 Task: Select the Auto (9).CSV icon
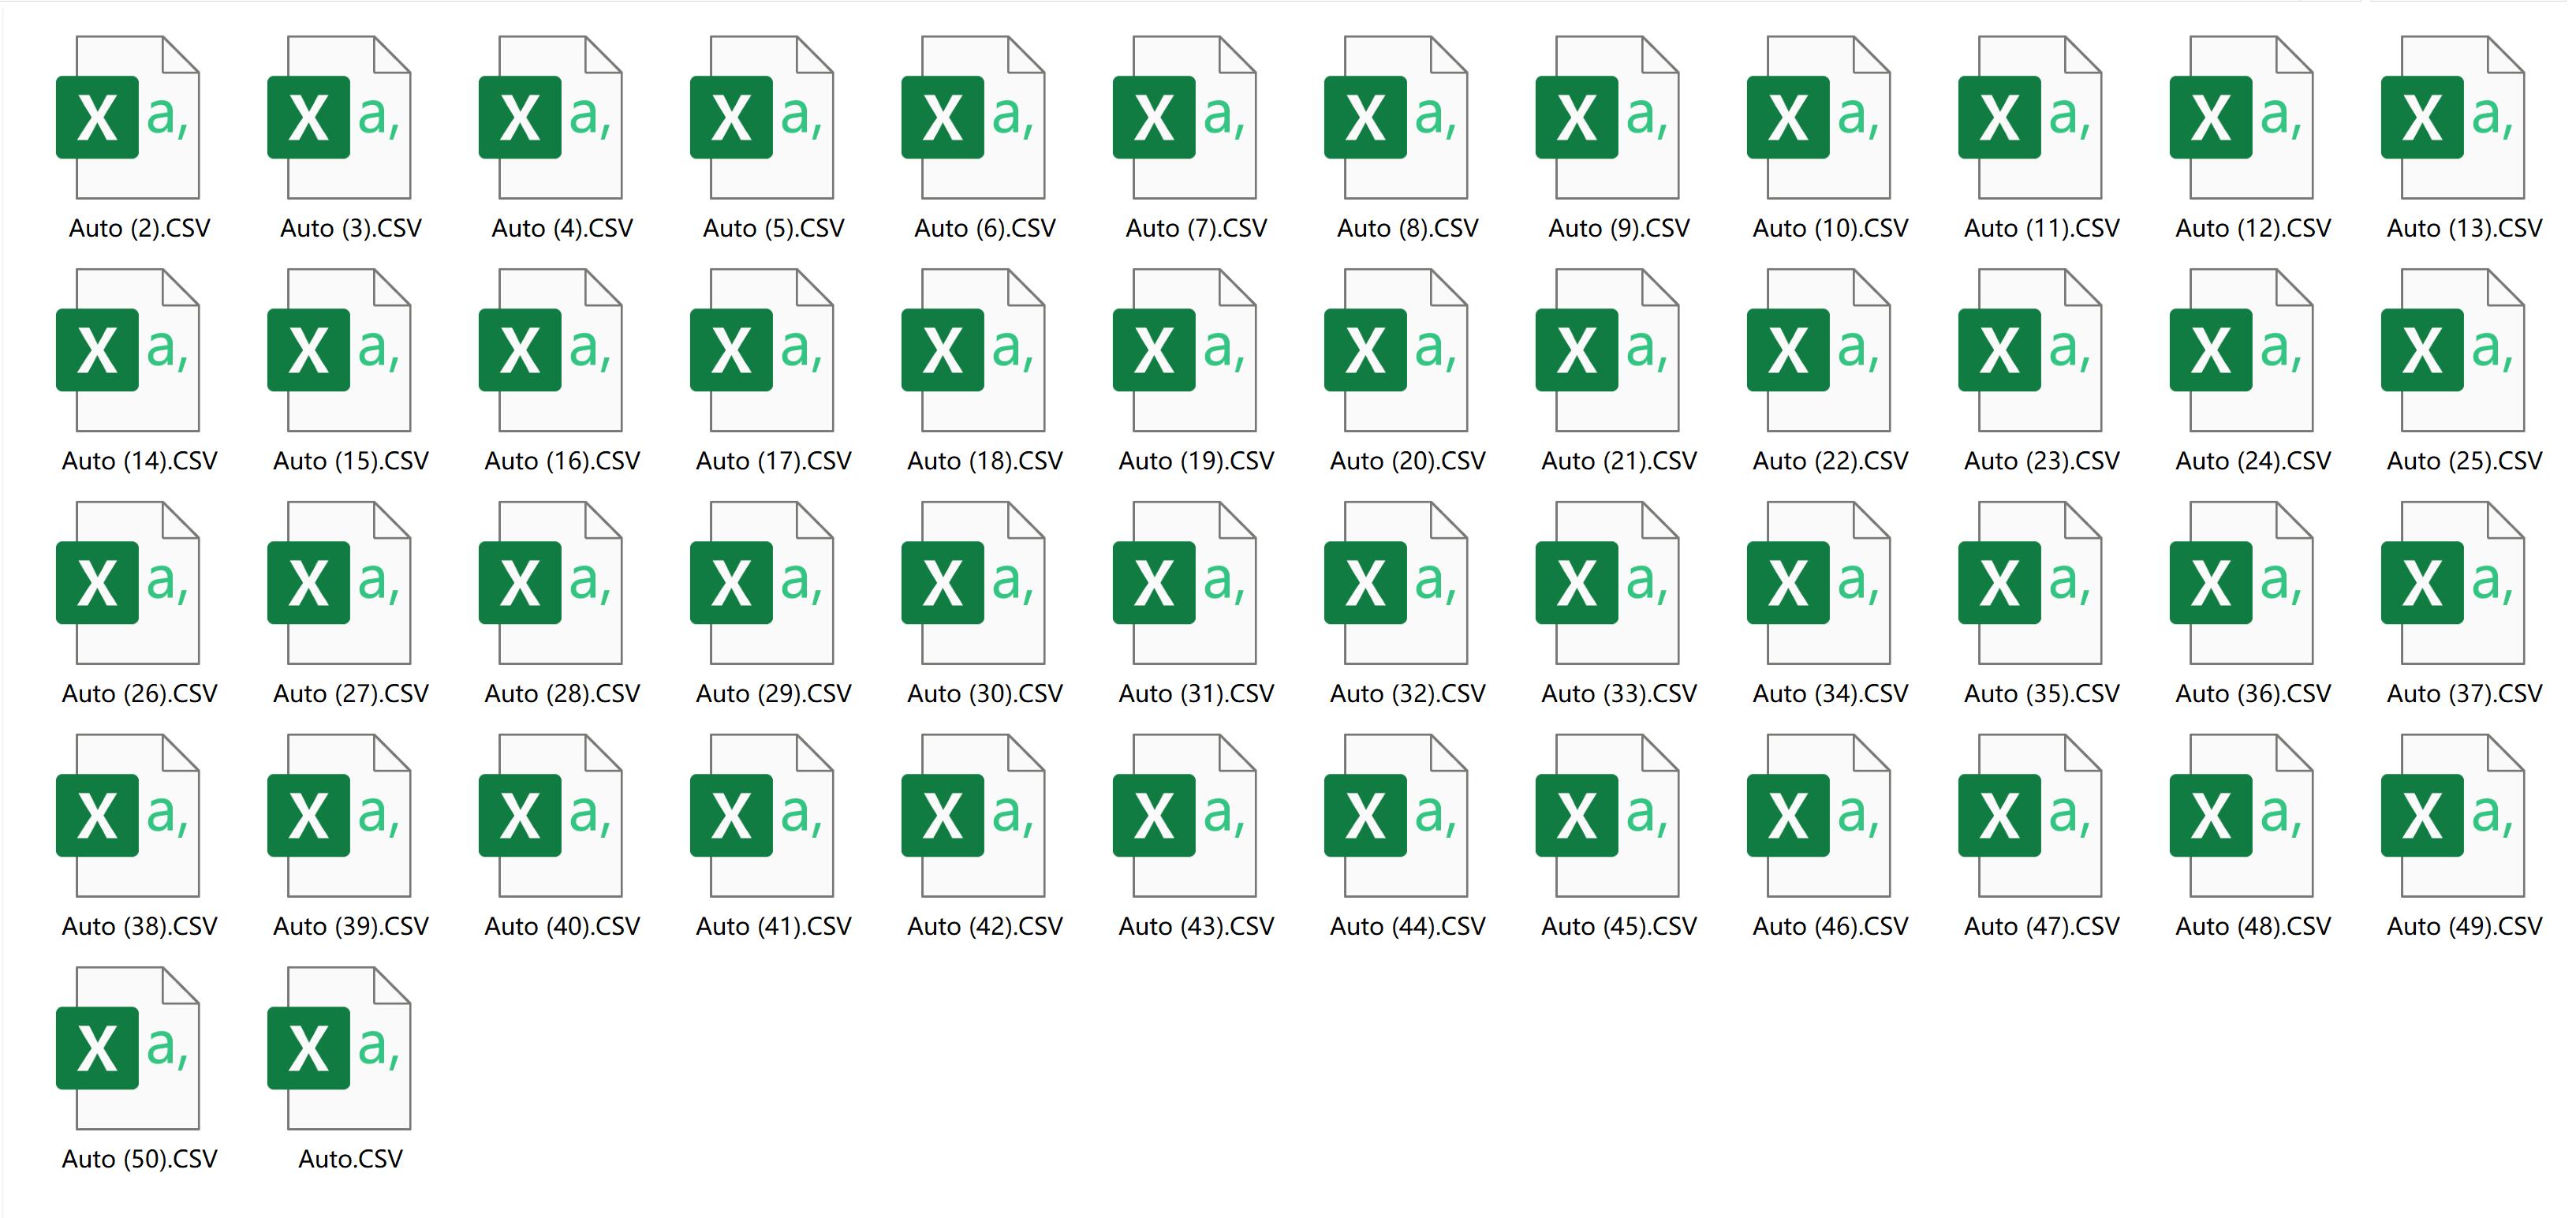(1608, 117)
